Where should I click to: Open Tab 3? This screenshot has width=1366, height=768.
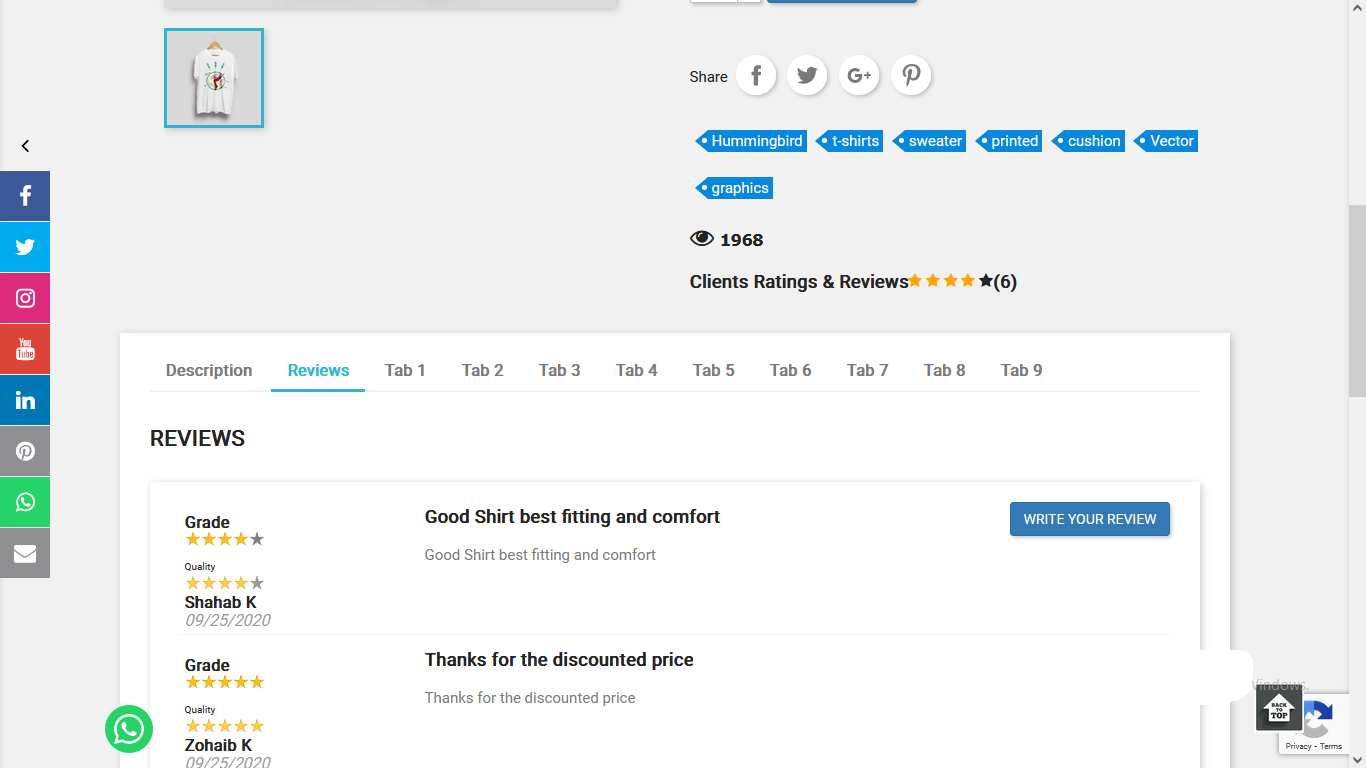coord(559,370)
